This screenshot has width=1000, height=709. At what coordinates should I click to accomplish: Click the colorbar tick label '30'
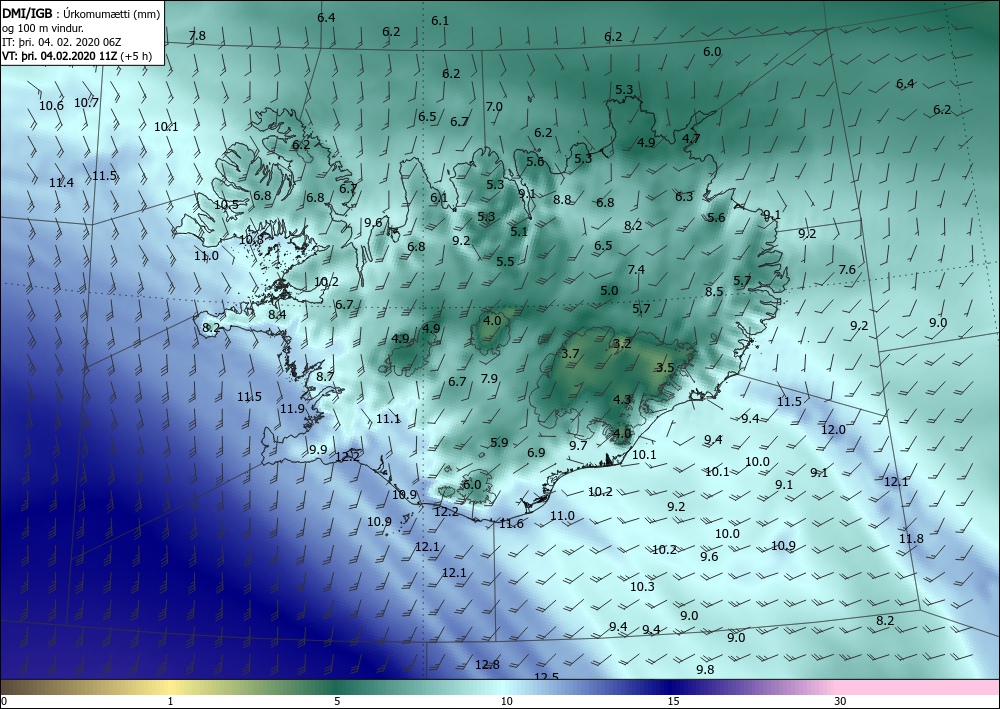840,701
